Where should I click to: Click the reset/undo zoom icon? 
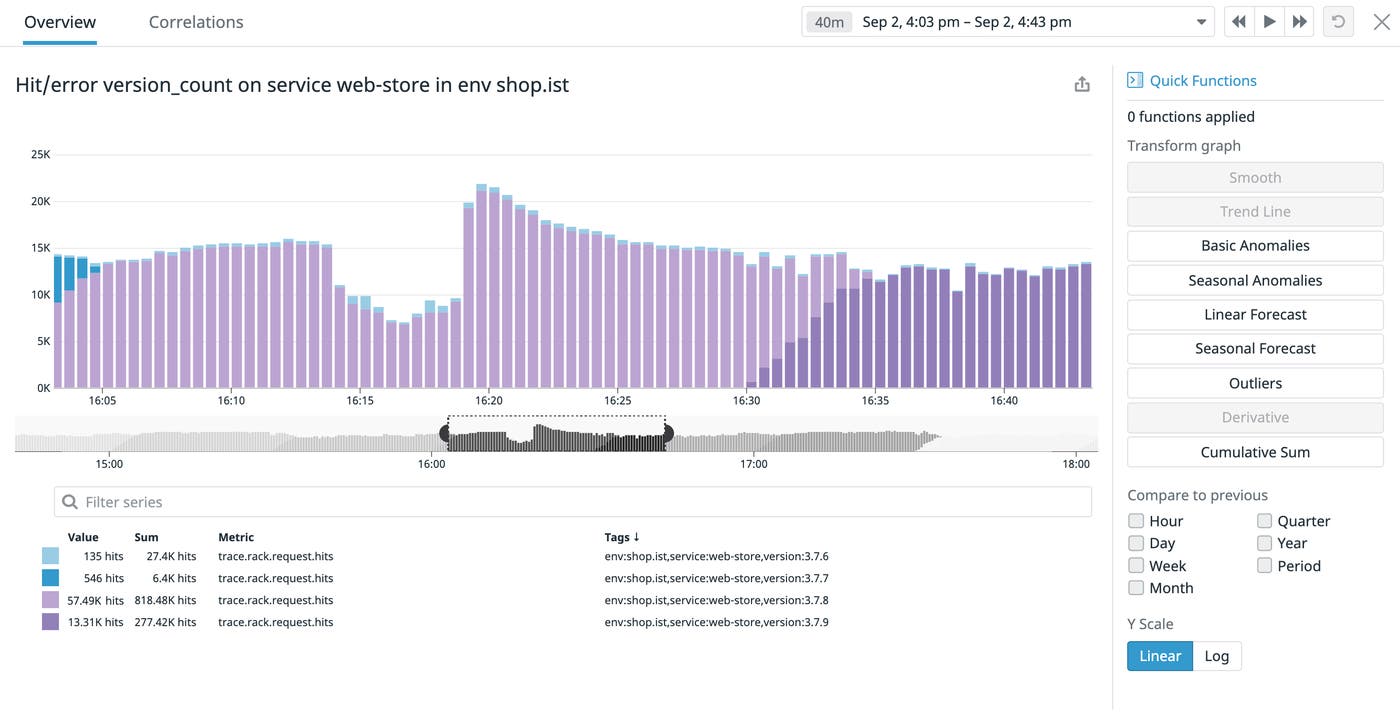pos(1337,22)
